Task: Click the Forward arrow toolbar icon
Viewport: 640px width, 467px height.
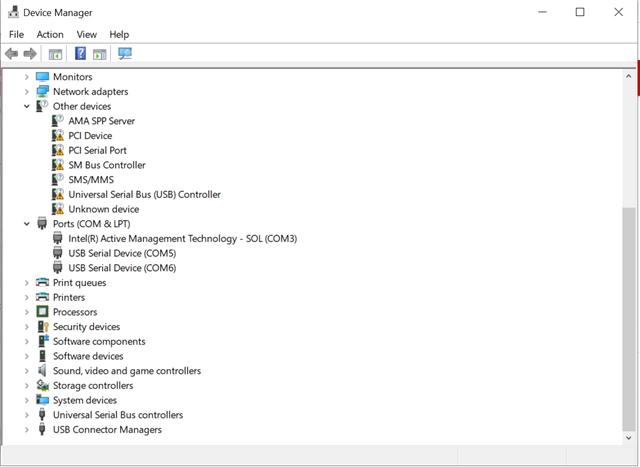Action: pos(30,53)
